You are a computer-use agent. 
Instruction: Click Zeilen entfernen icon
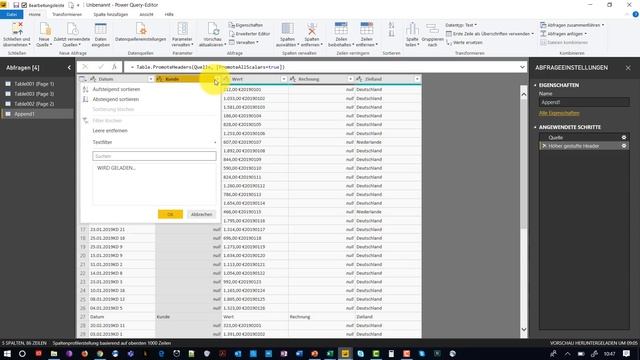[x=367, y=29]
